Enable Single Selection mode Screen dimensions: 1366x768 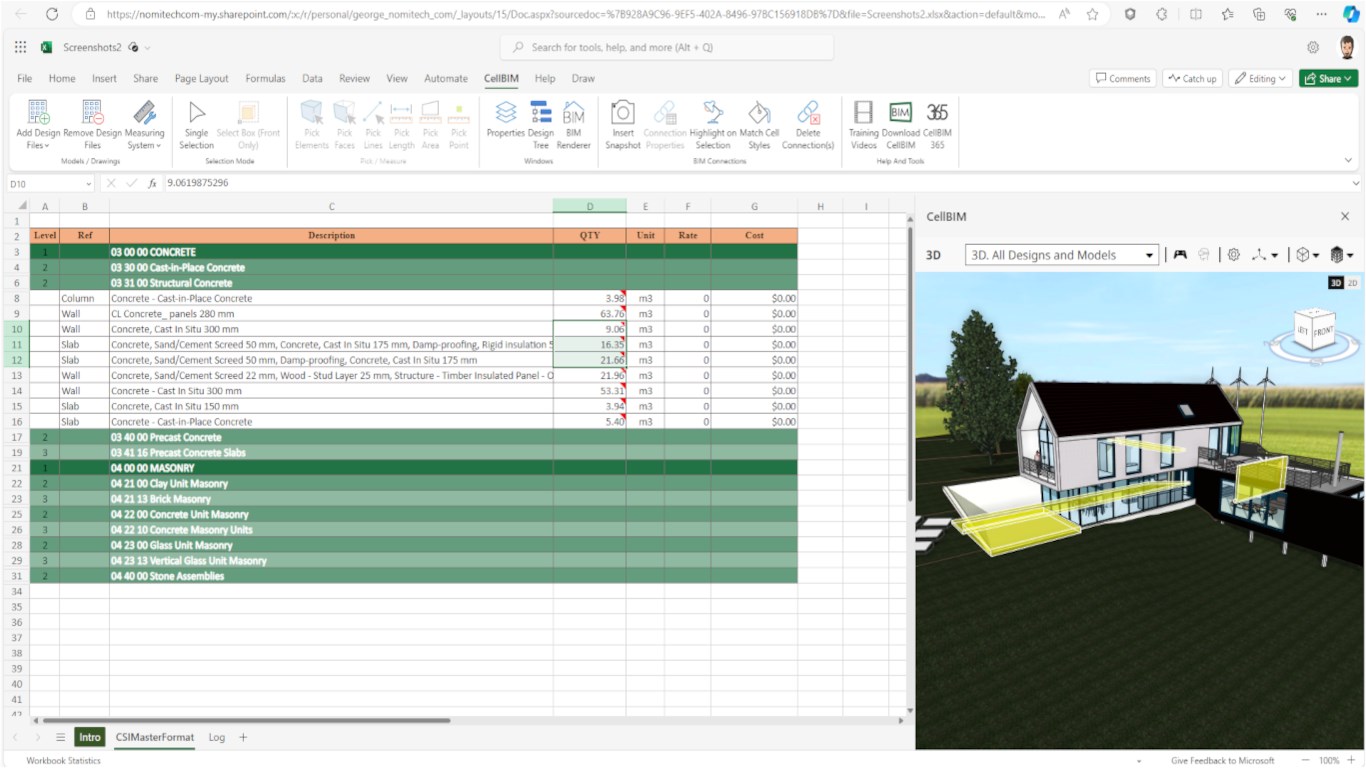pos(197,124)
